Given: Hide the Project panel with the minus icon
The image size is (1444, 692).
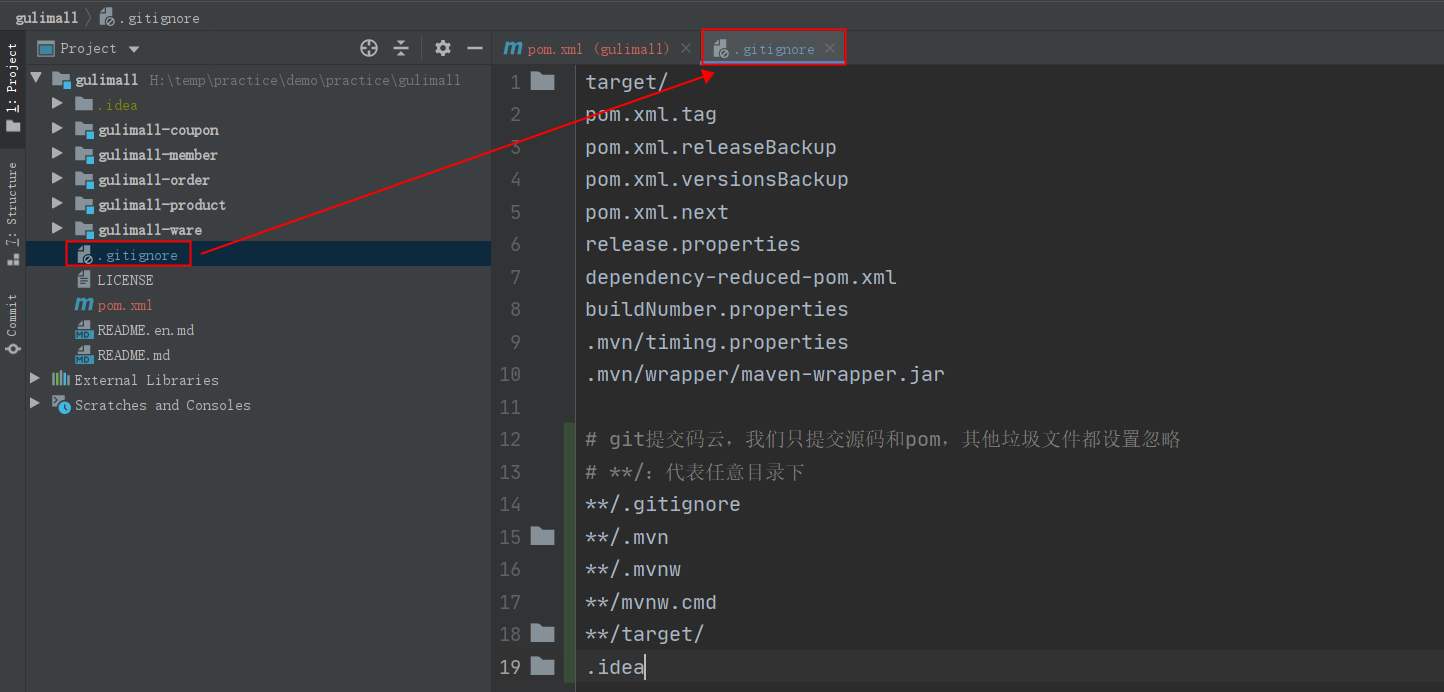Looking at the screenshot, I should click(475, 47).
